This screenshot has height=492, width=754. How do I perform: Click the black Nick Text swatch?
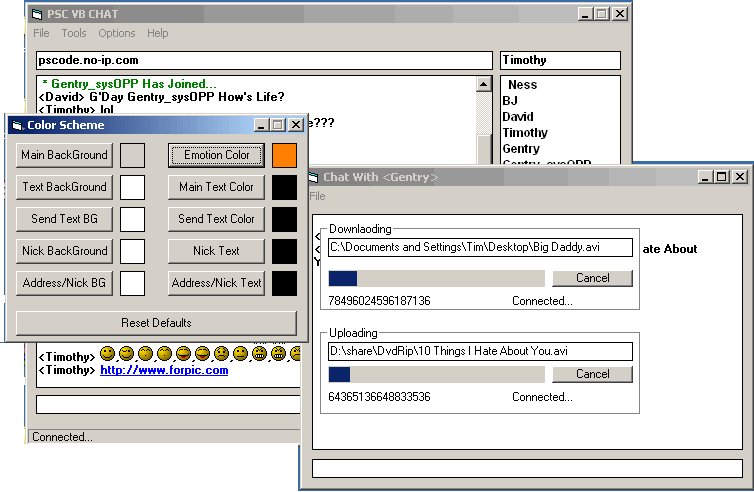coord(284,251)
